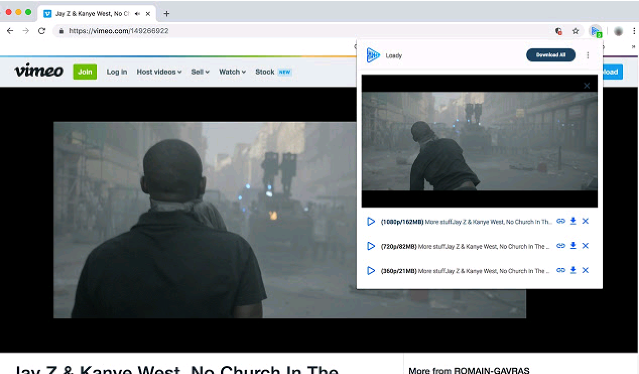Copy link for the 1080p/162MB video
Screen dimensions: 639x374
coord(561,221)
